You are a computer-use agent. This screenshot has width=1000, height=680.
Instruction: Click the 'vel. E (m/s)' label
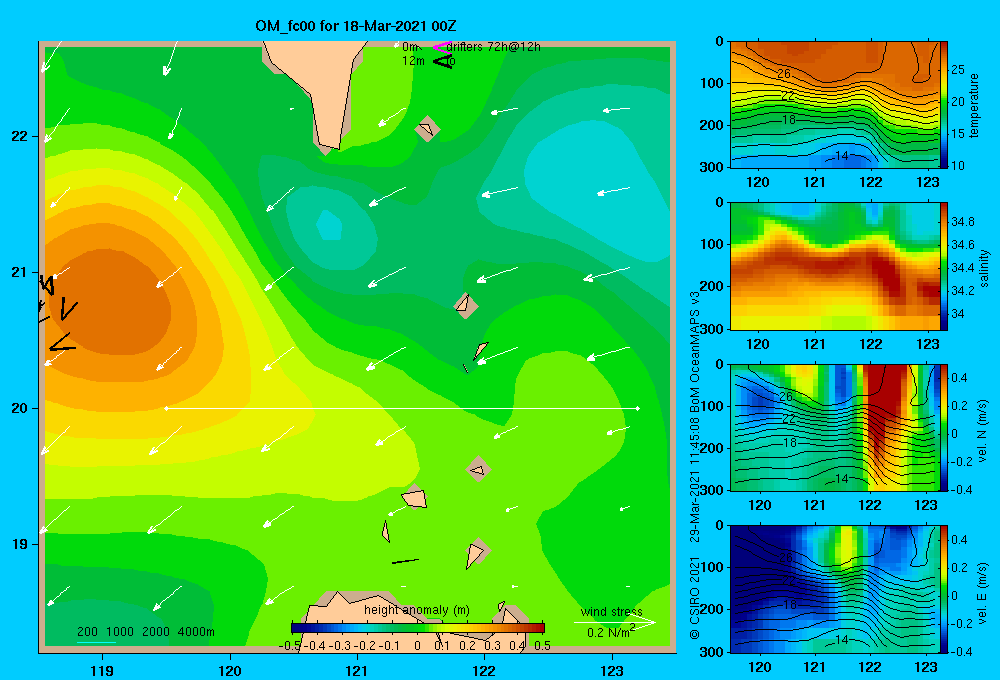pyautogui.click(x=982, y=593)
